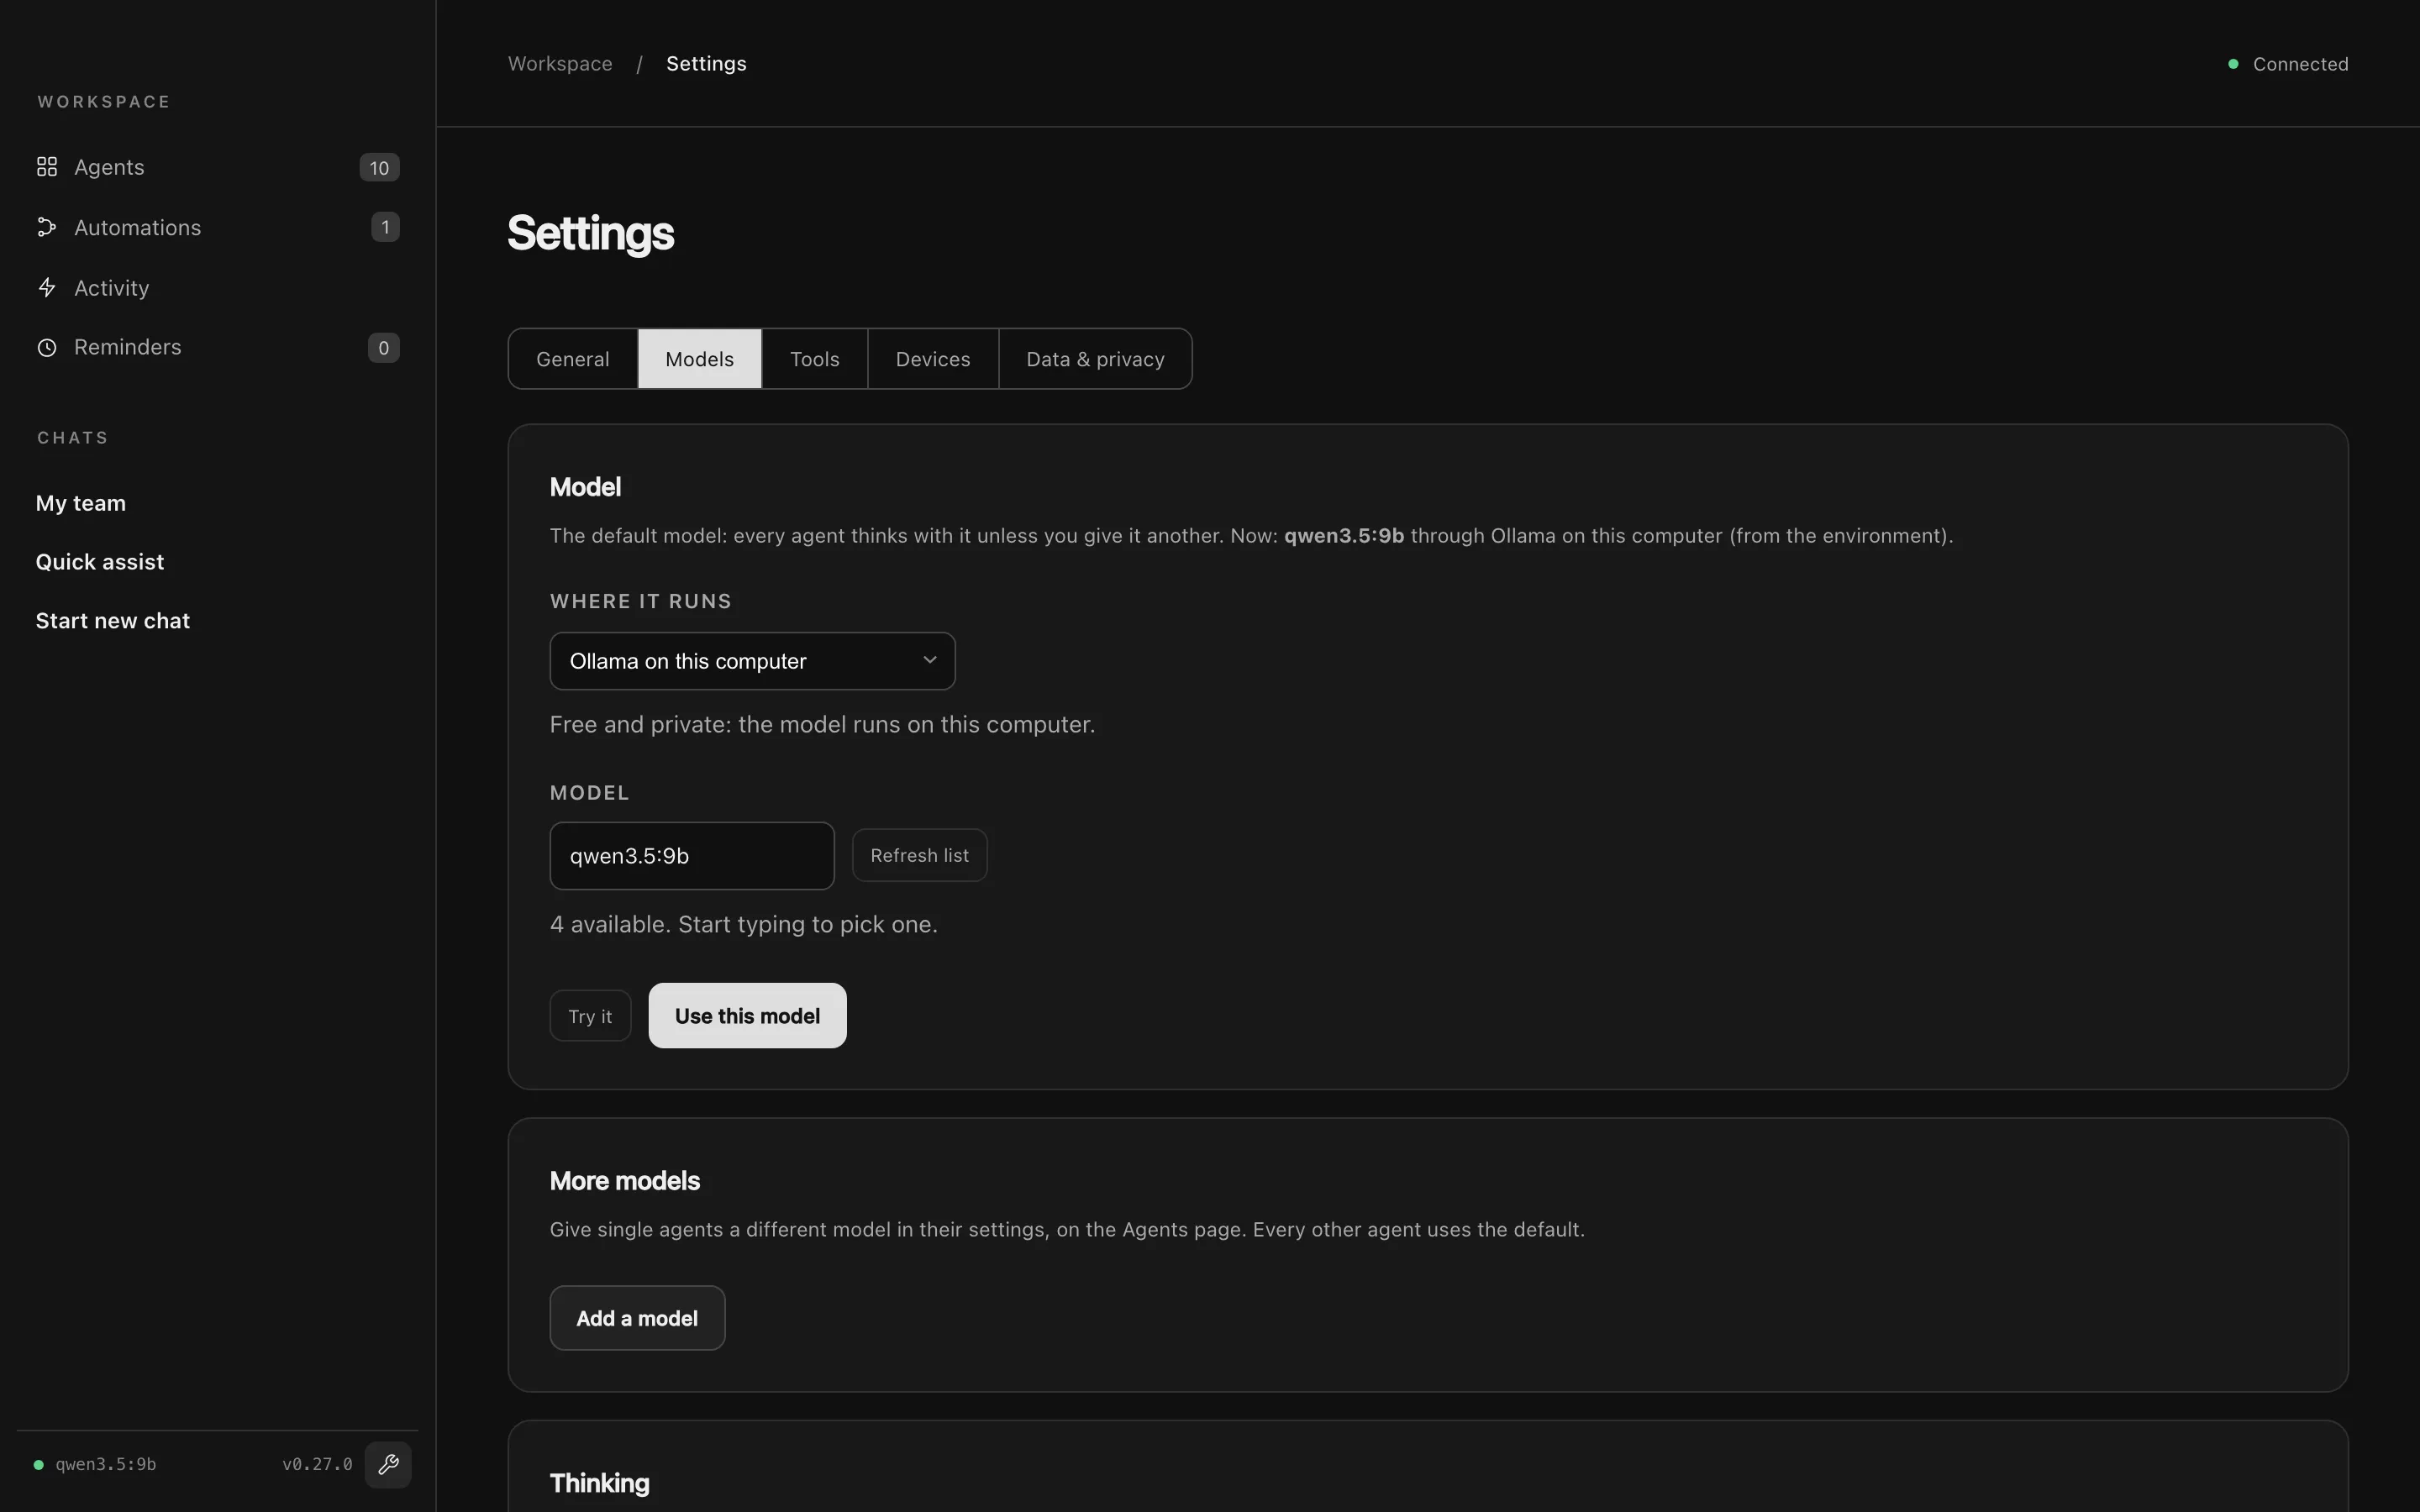This screenshot has height=1512, width=2420.
Task: Click the green Connected status dot
Action: (2233, 64)
